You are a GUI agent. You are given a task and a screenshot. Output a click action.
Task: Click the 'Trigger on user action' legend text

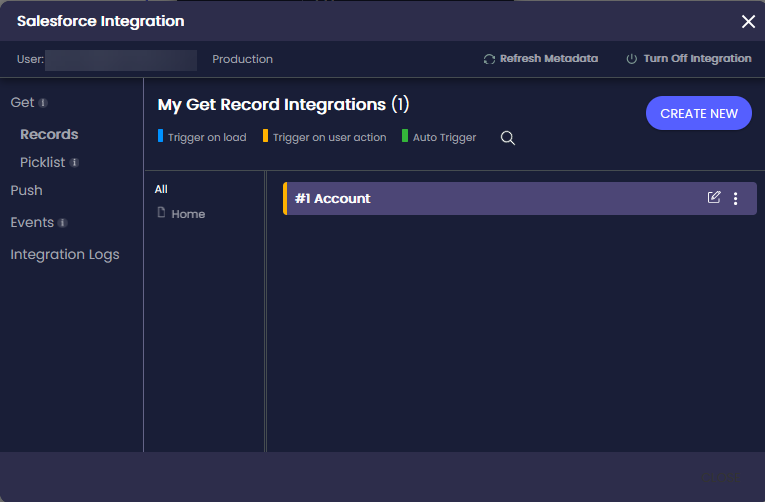(329, 138)
